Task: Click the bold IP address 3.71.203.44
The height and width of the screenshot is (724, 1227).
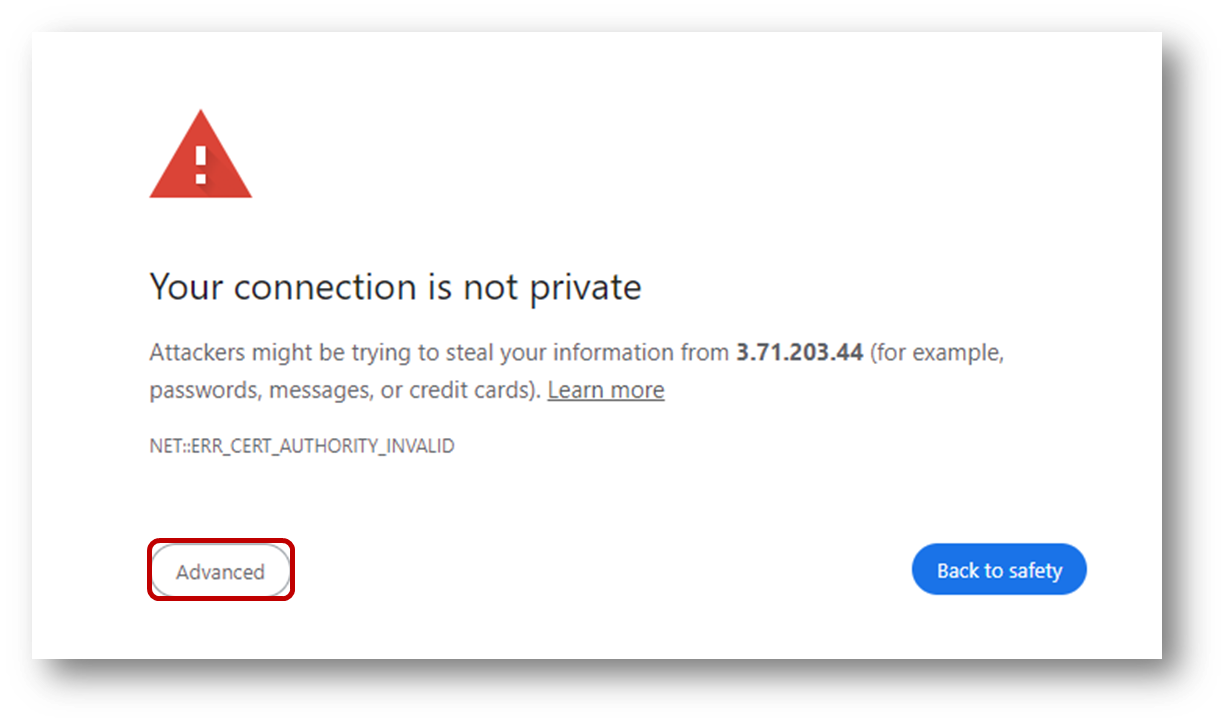Action: pos(799,353)
